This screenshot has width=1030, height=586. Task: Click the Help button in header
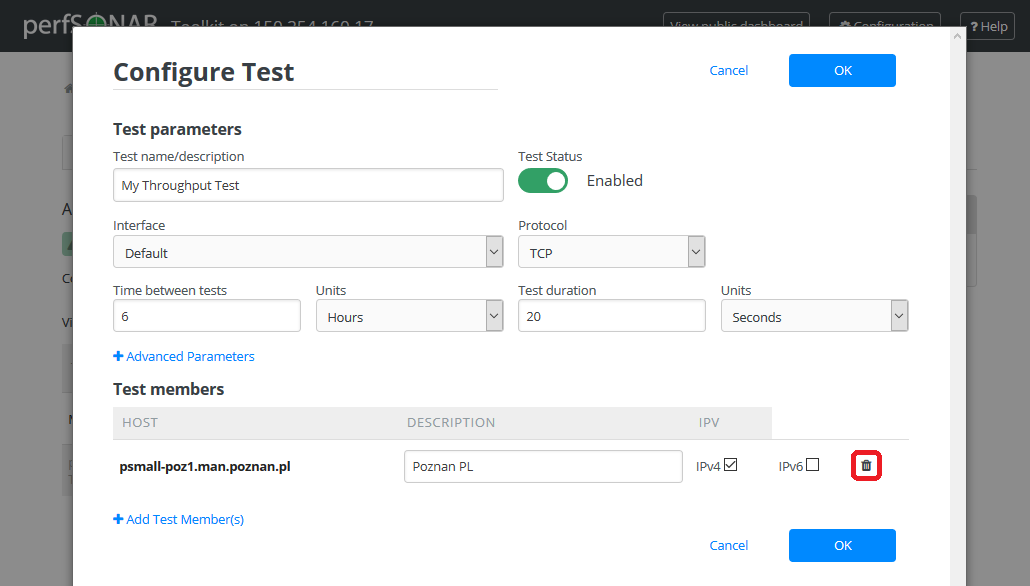[987, 26]
